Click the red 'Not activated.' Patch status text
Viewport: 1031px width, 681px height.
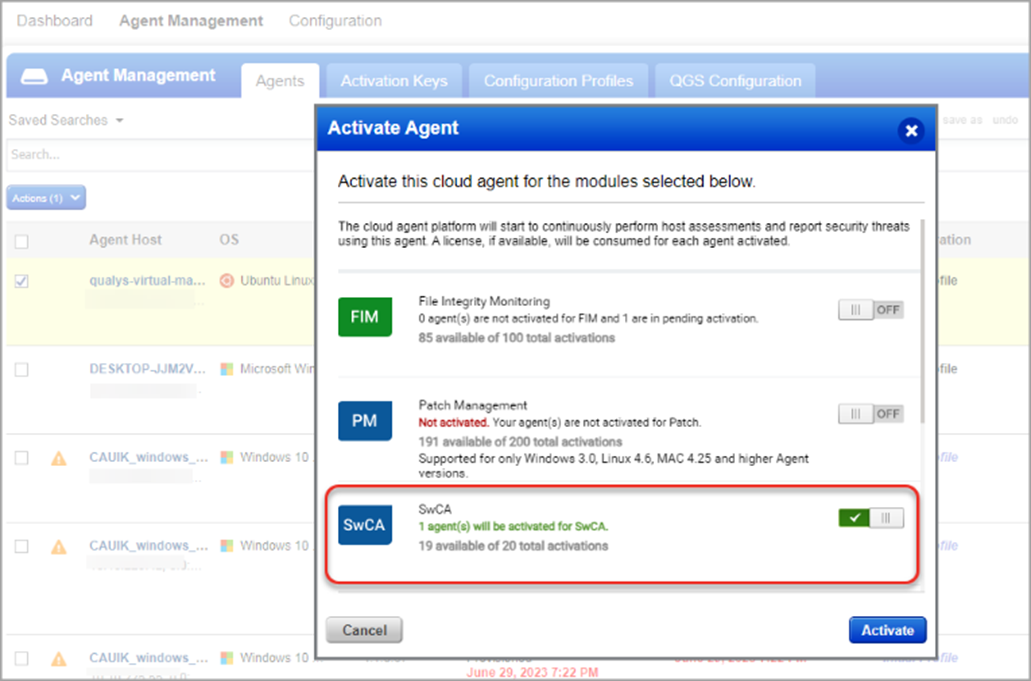click(x=454, y=423)
